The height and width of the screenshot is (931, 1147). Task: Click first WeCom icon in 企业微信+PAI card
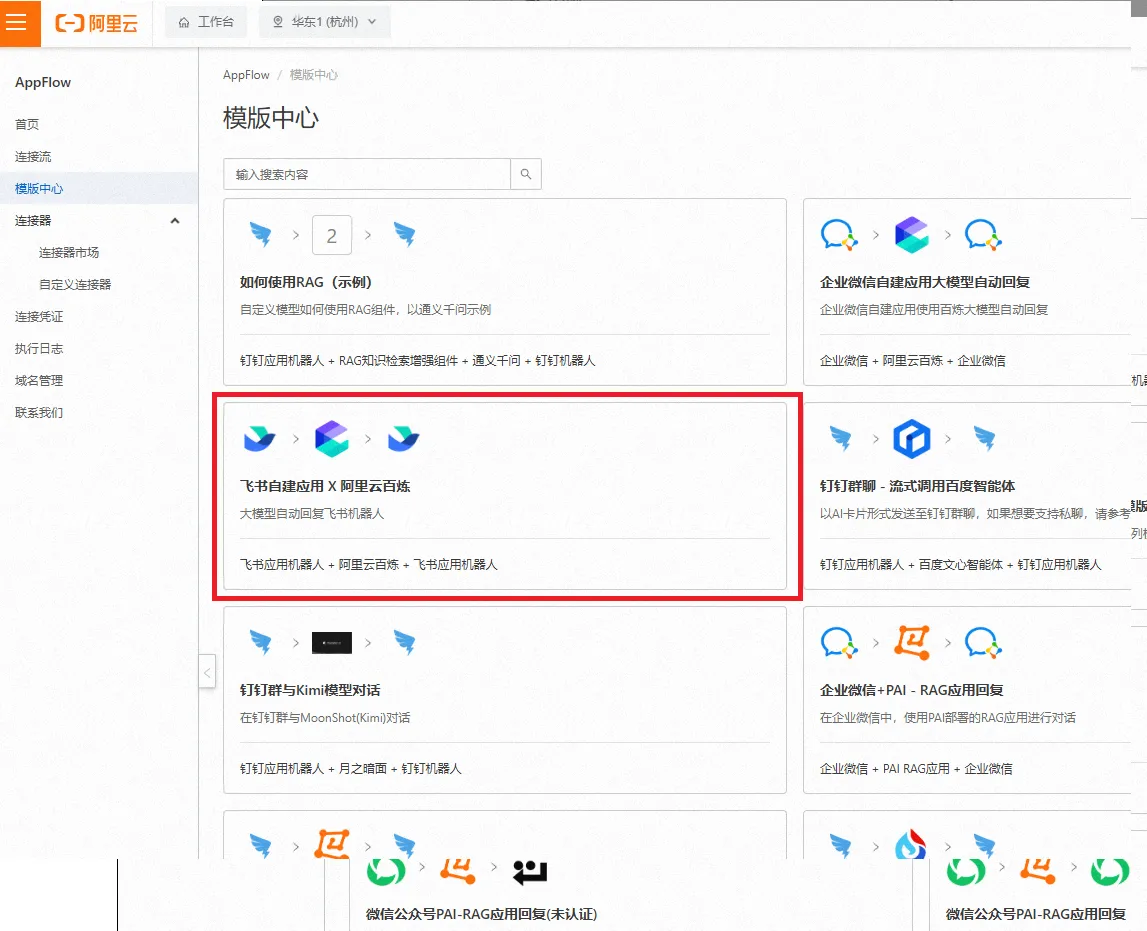coord(839,643)
